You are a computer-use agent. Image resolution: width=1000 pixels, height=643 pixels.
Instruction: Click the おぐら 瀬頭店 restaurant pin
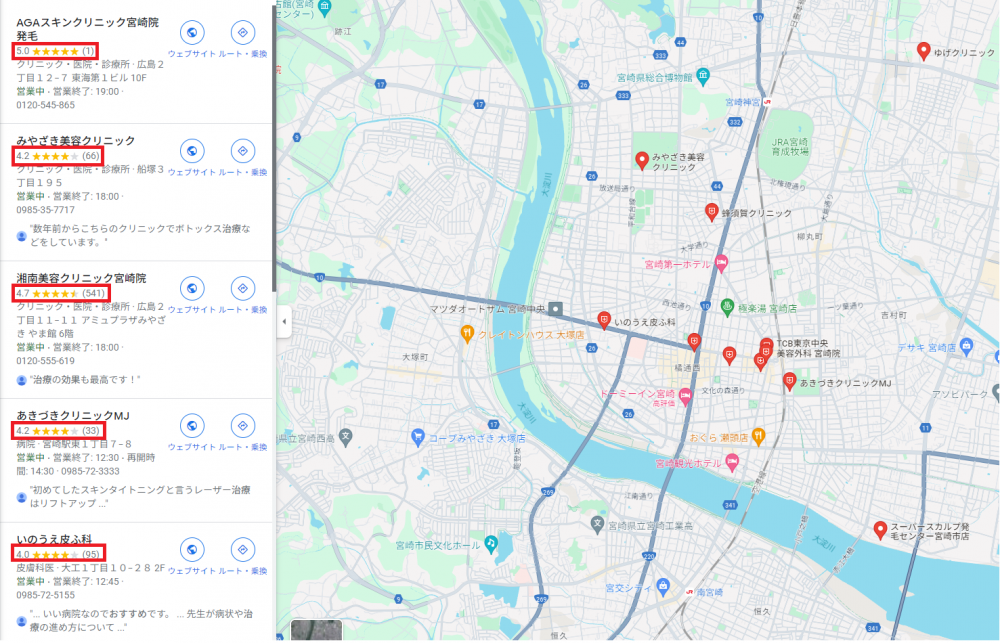(x=758, y=437)
